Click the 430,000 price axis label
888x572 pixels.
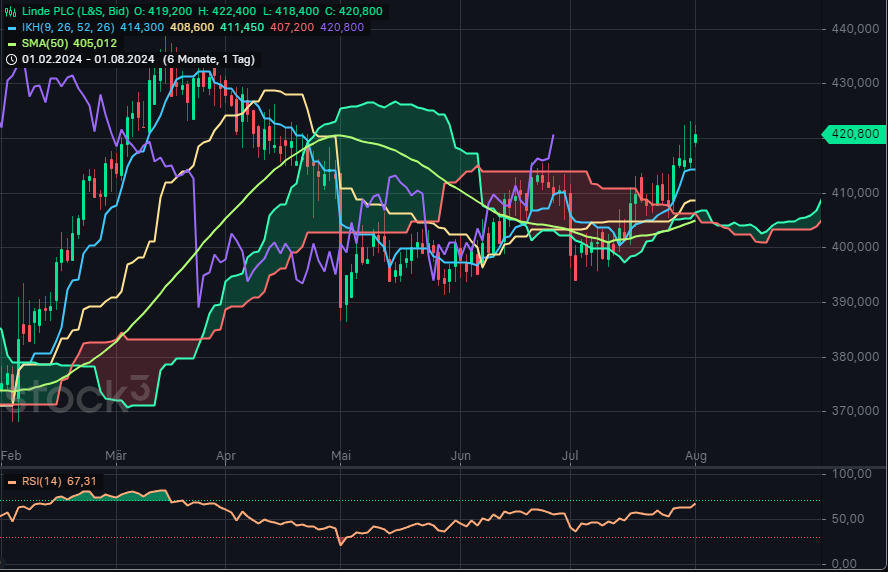(x=855, y=83)
